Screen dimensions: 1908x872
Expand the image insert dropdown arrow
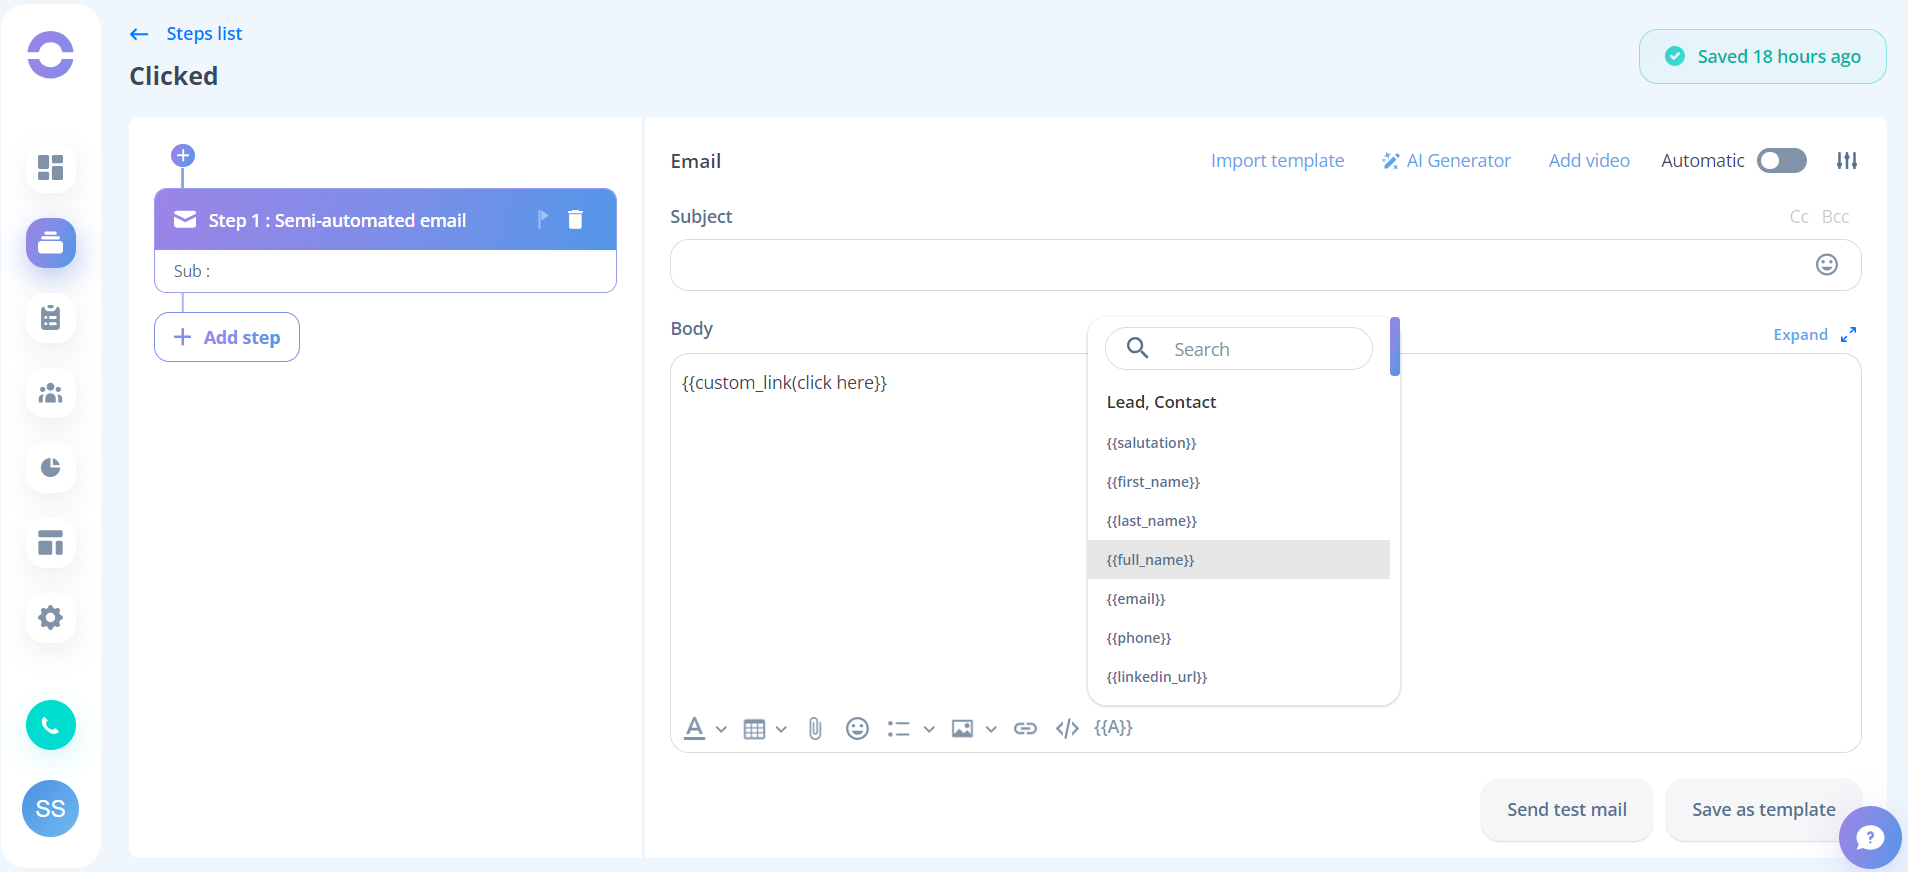click(991, 730)
